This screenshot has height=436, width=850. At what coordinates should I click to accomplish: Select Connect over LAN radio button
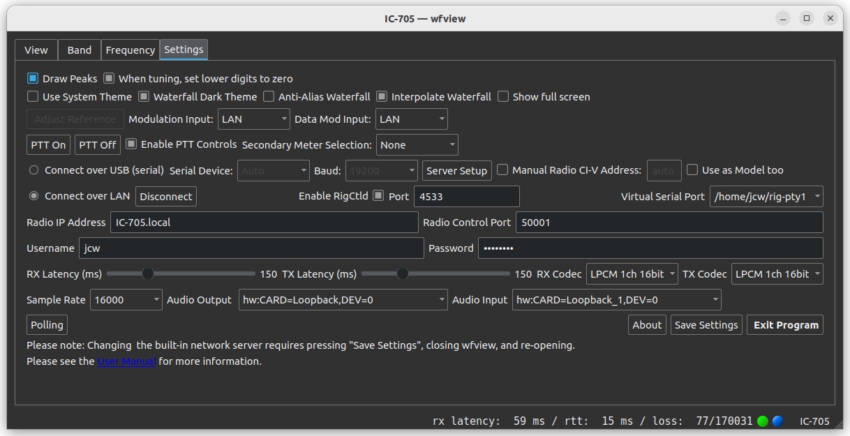pyautogui.click(x=34, y=196)
